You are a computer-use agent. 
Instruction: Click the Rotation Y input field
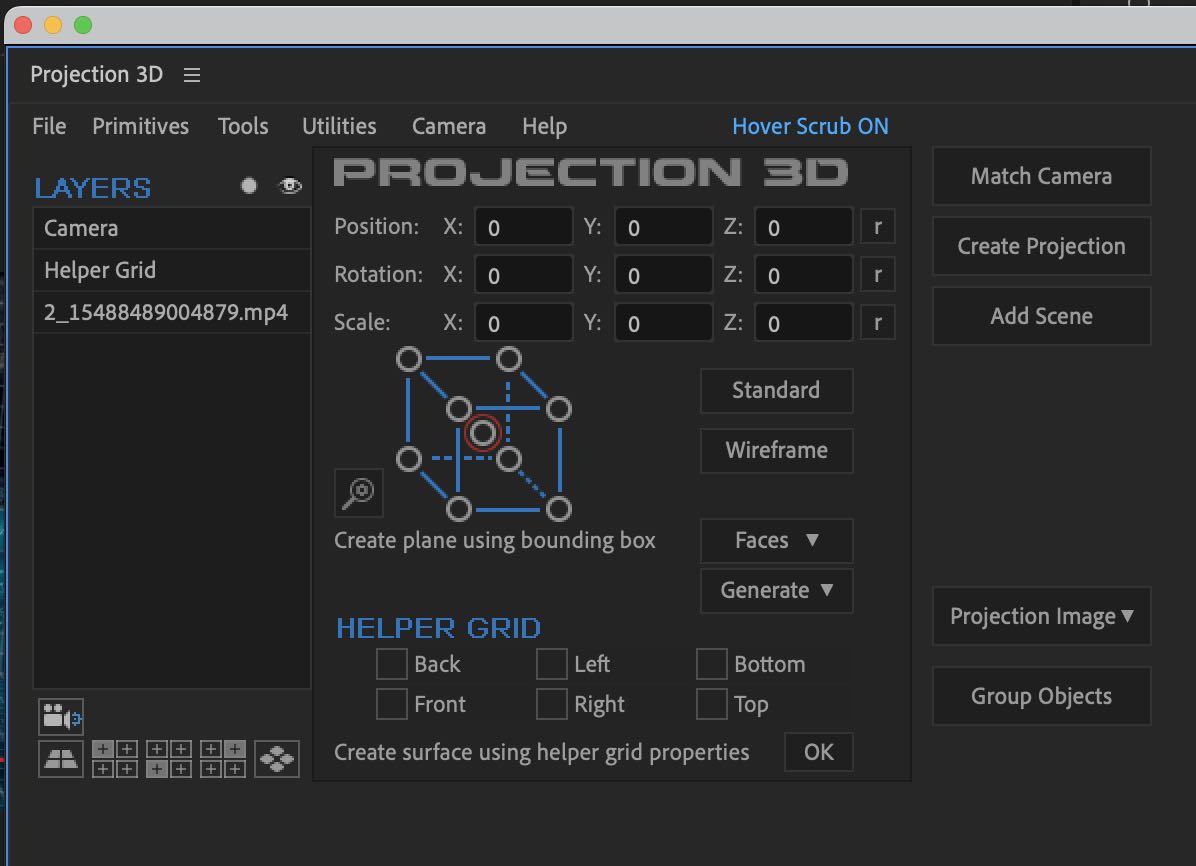663,275
